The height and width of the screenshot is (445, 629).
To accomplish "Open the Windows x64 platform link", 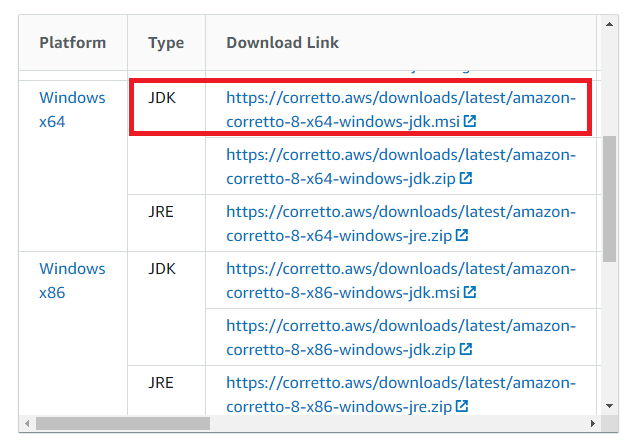I will (72, 110).
